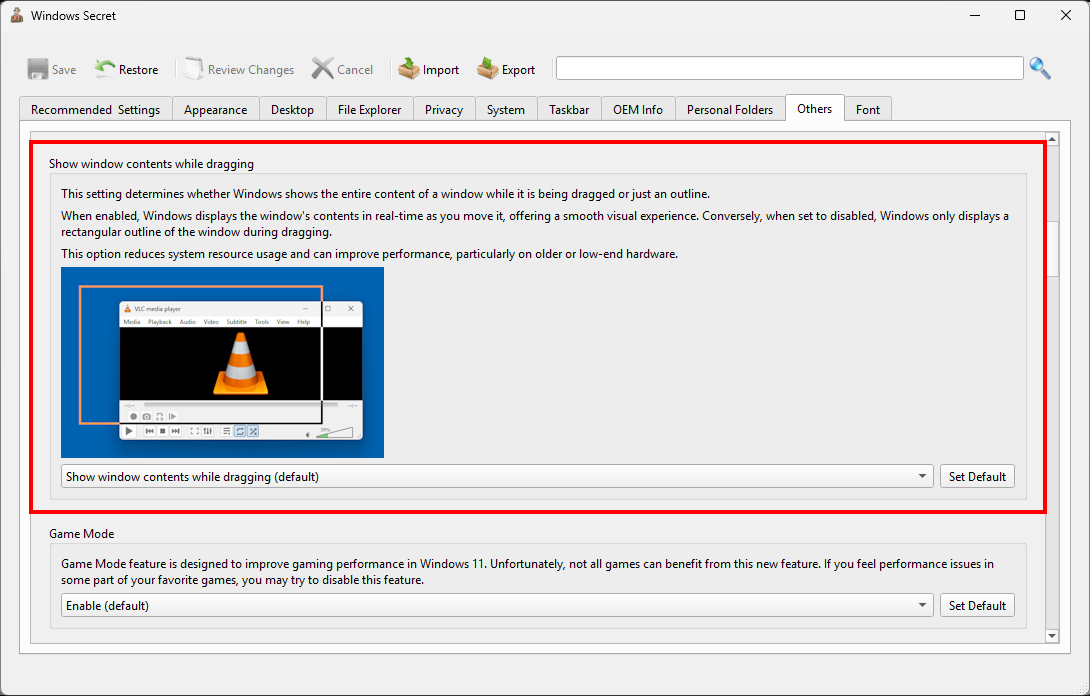Select the File Explorer tab
The width and height of the screenshot is (1090, 696).
(x=370, y=109)
